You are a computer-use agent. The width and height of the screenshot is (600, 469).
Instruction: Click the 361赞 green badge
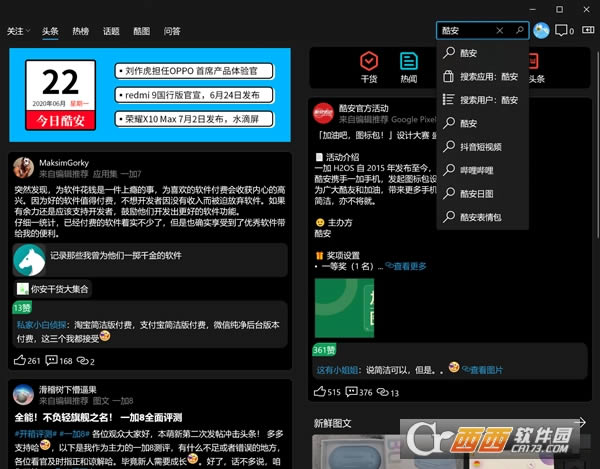tap(324, 350)
